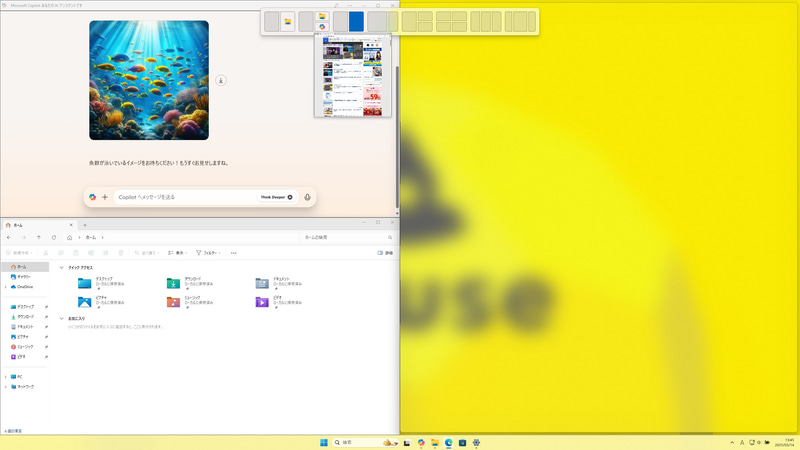Click the plus attach icon in Copilot input bar
Image resolution: width=800 pixels, height=450 pixels.
[x=105, y=197]
